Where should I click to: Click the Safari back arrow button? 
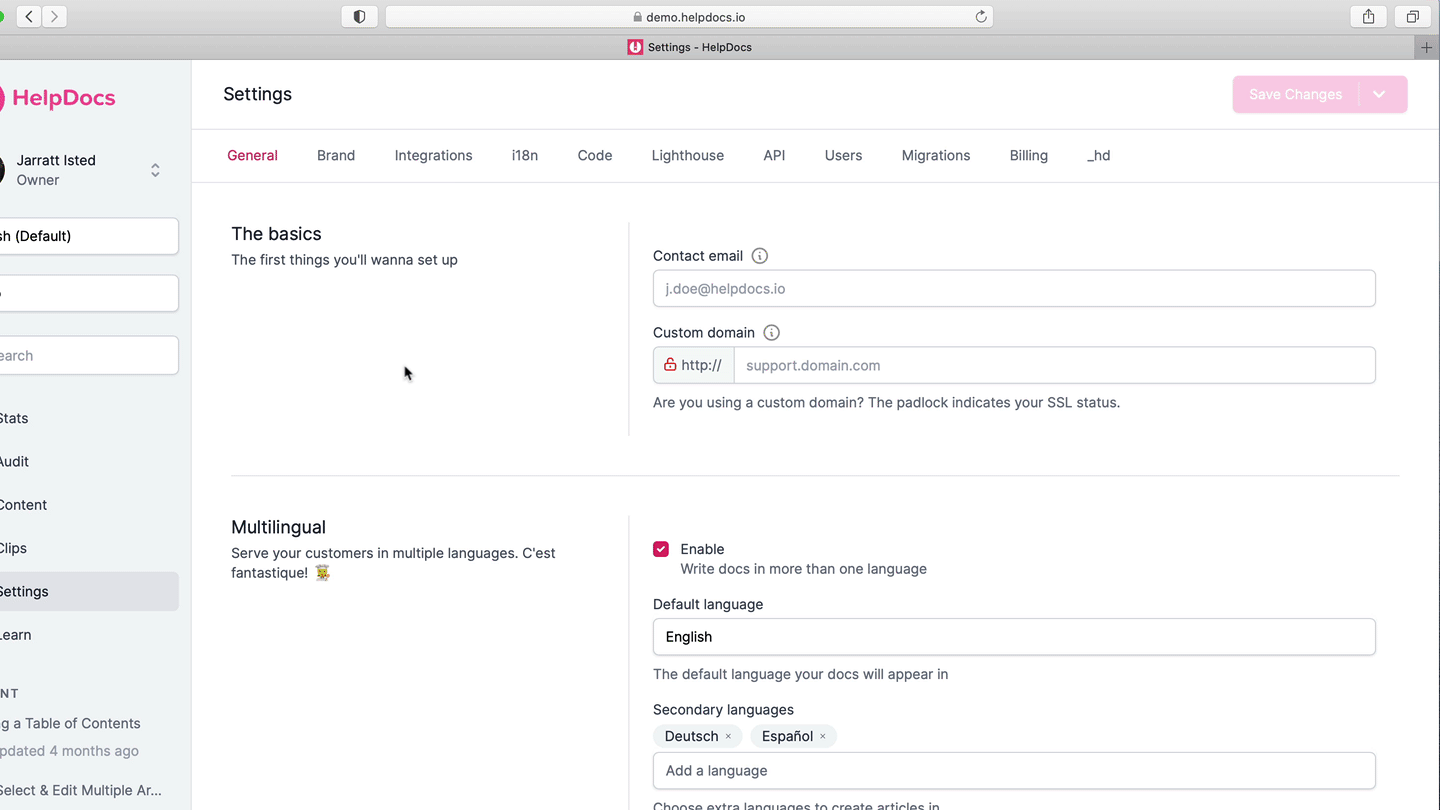(x=29, y=16)
